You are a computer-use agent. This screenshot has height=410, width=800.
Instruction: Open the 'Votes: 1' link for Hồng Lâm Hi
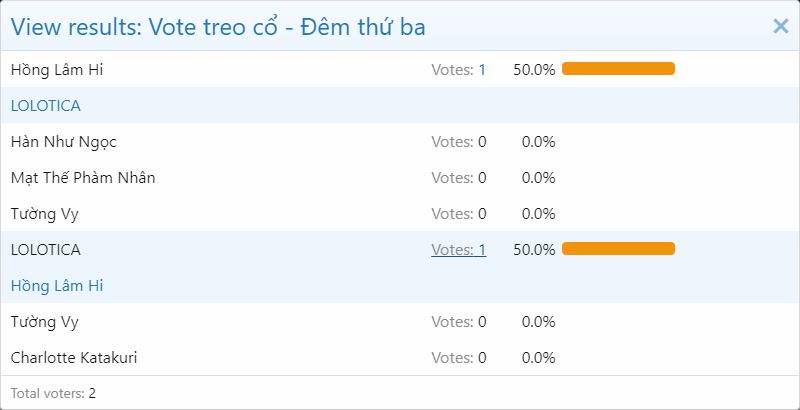coord(458,70)
